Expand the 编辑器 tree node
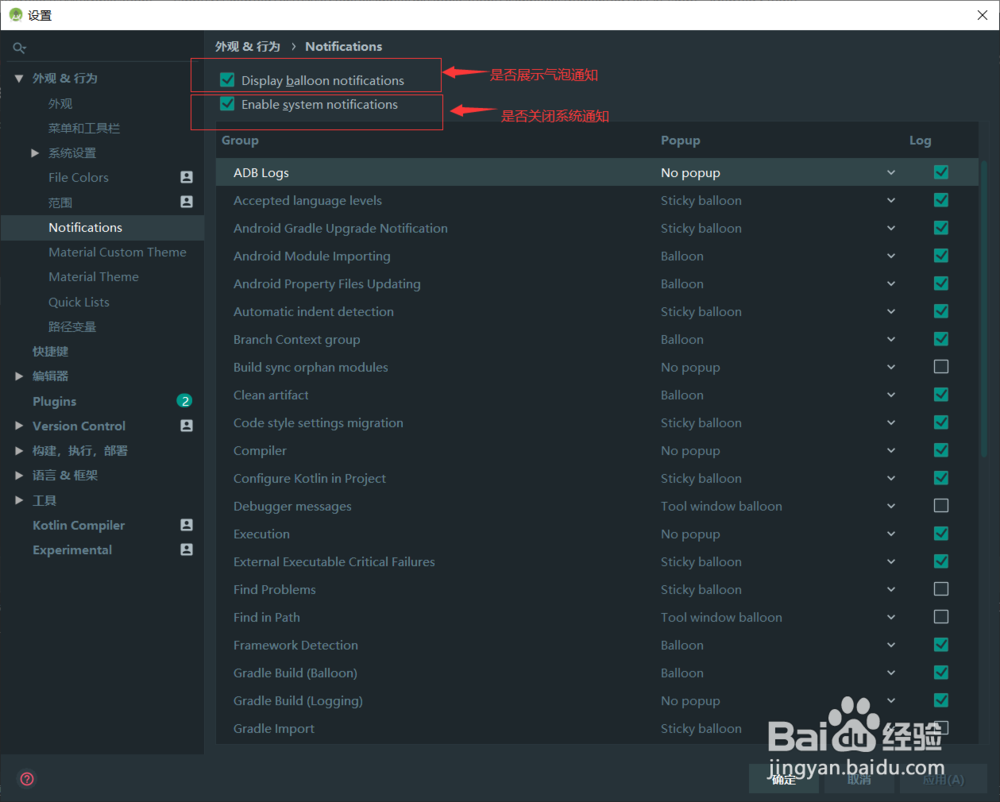 tap(19, 376)
